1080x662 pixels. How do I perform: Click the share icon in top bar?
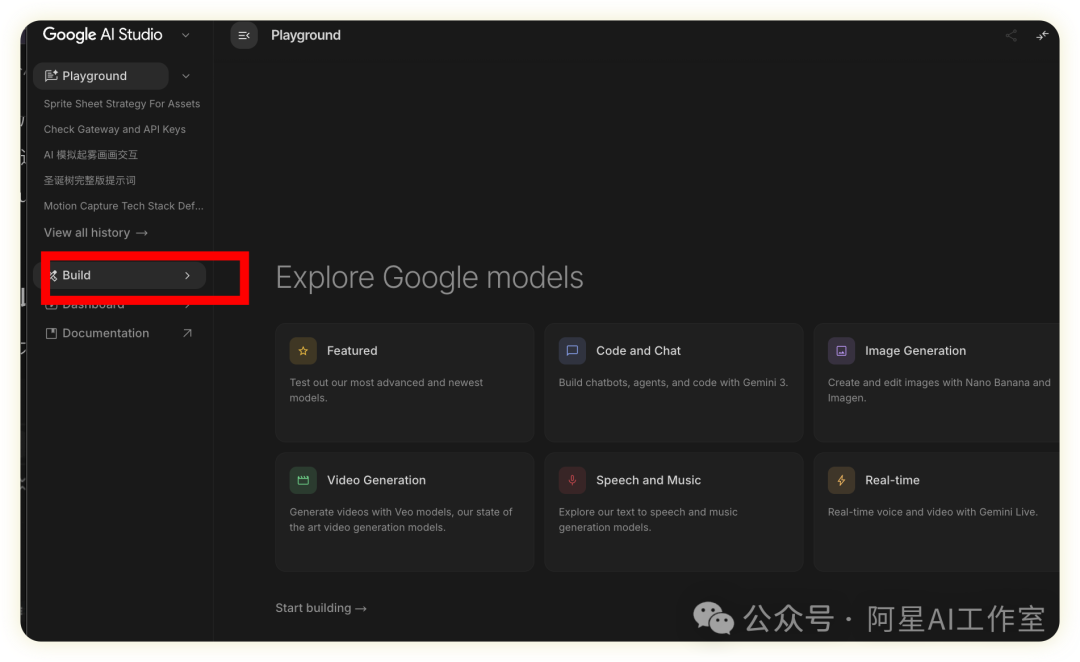coord(1011,35)
